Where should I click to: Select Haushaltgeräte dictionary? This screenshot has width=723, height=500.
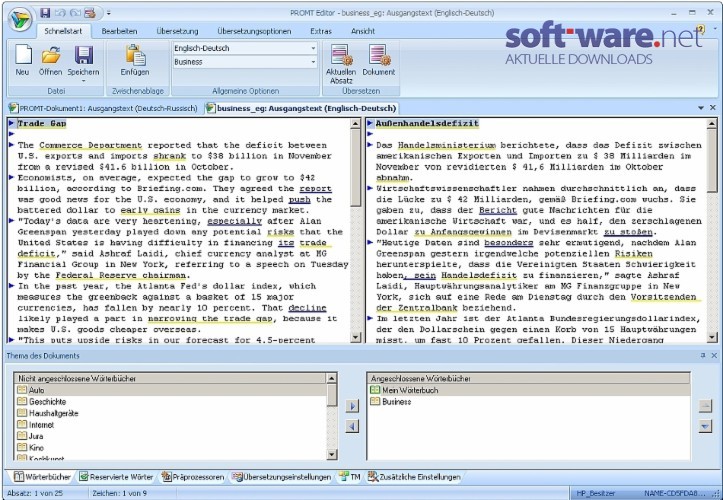(x=170, y=413)
